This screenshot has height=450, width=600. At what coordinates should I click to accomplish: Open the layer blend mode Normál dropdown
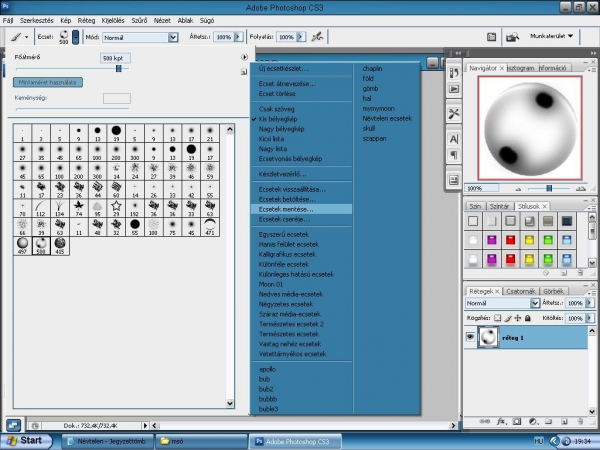point(502,303)
